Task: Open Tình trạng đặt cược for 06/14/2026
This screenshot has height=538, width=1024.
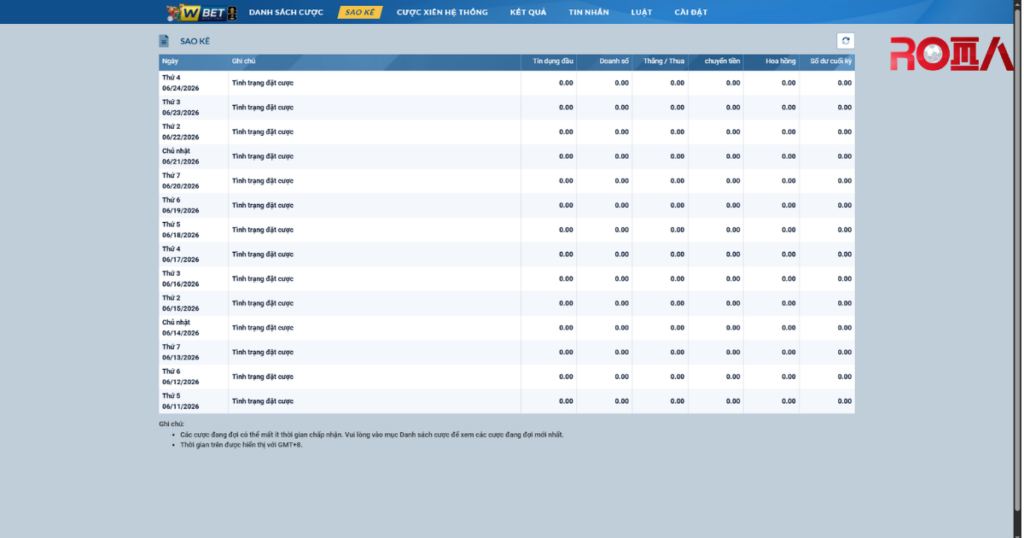Action: coord(263,328)
